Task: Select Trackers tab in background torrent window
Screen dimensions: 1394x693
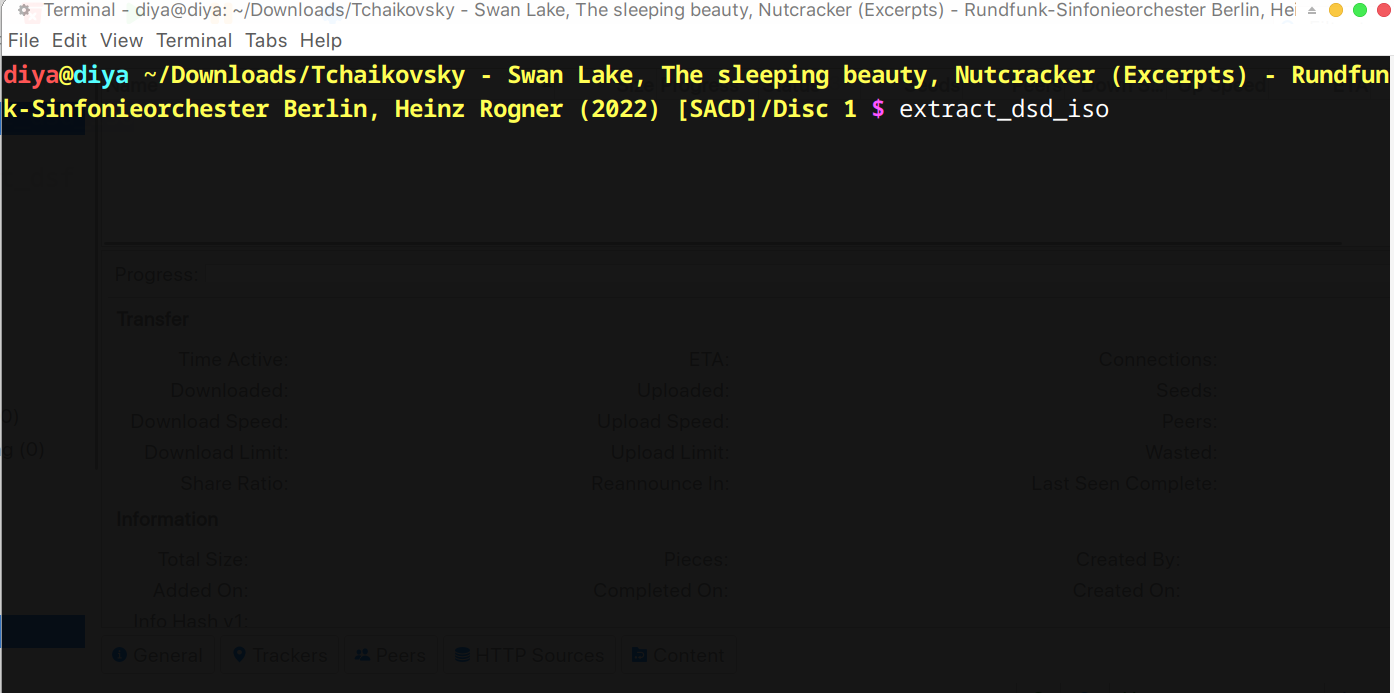Action: click(x=280, y=656)
